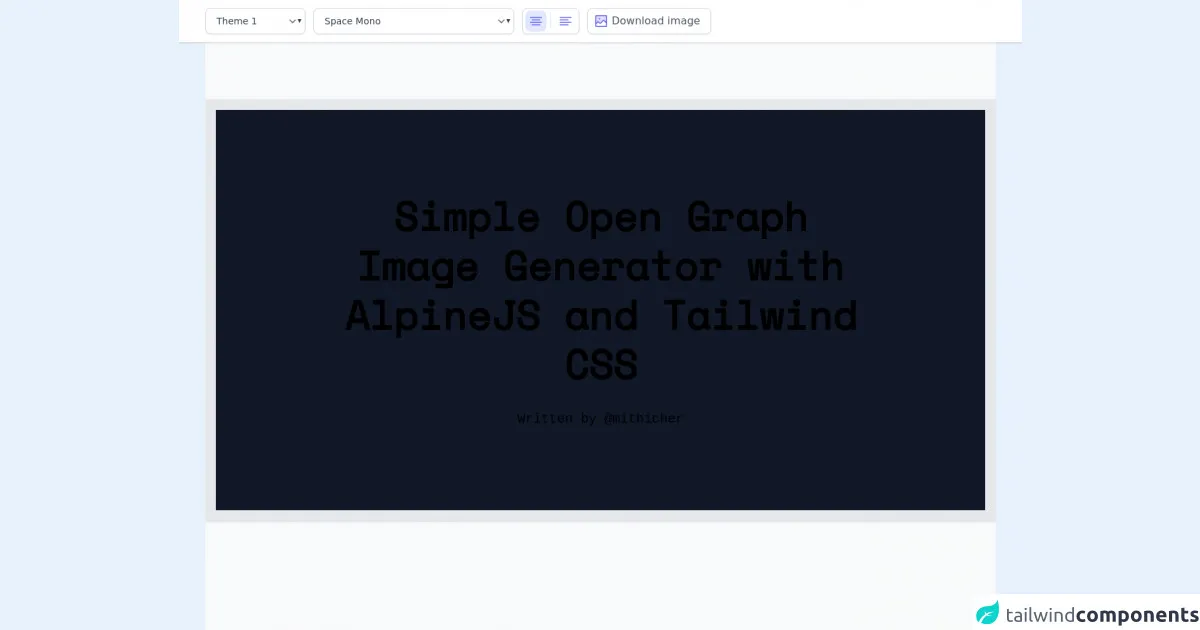Click the chevron arrow of Theme selector

[294, 21]
